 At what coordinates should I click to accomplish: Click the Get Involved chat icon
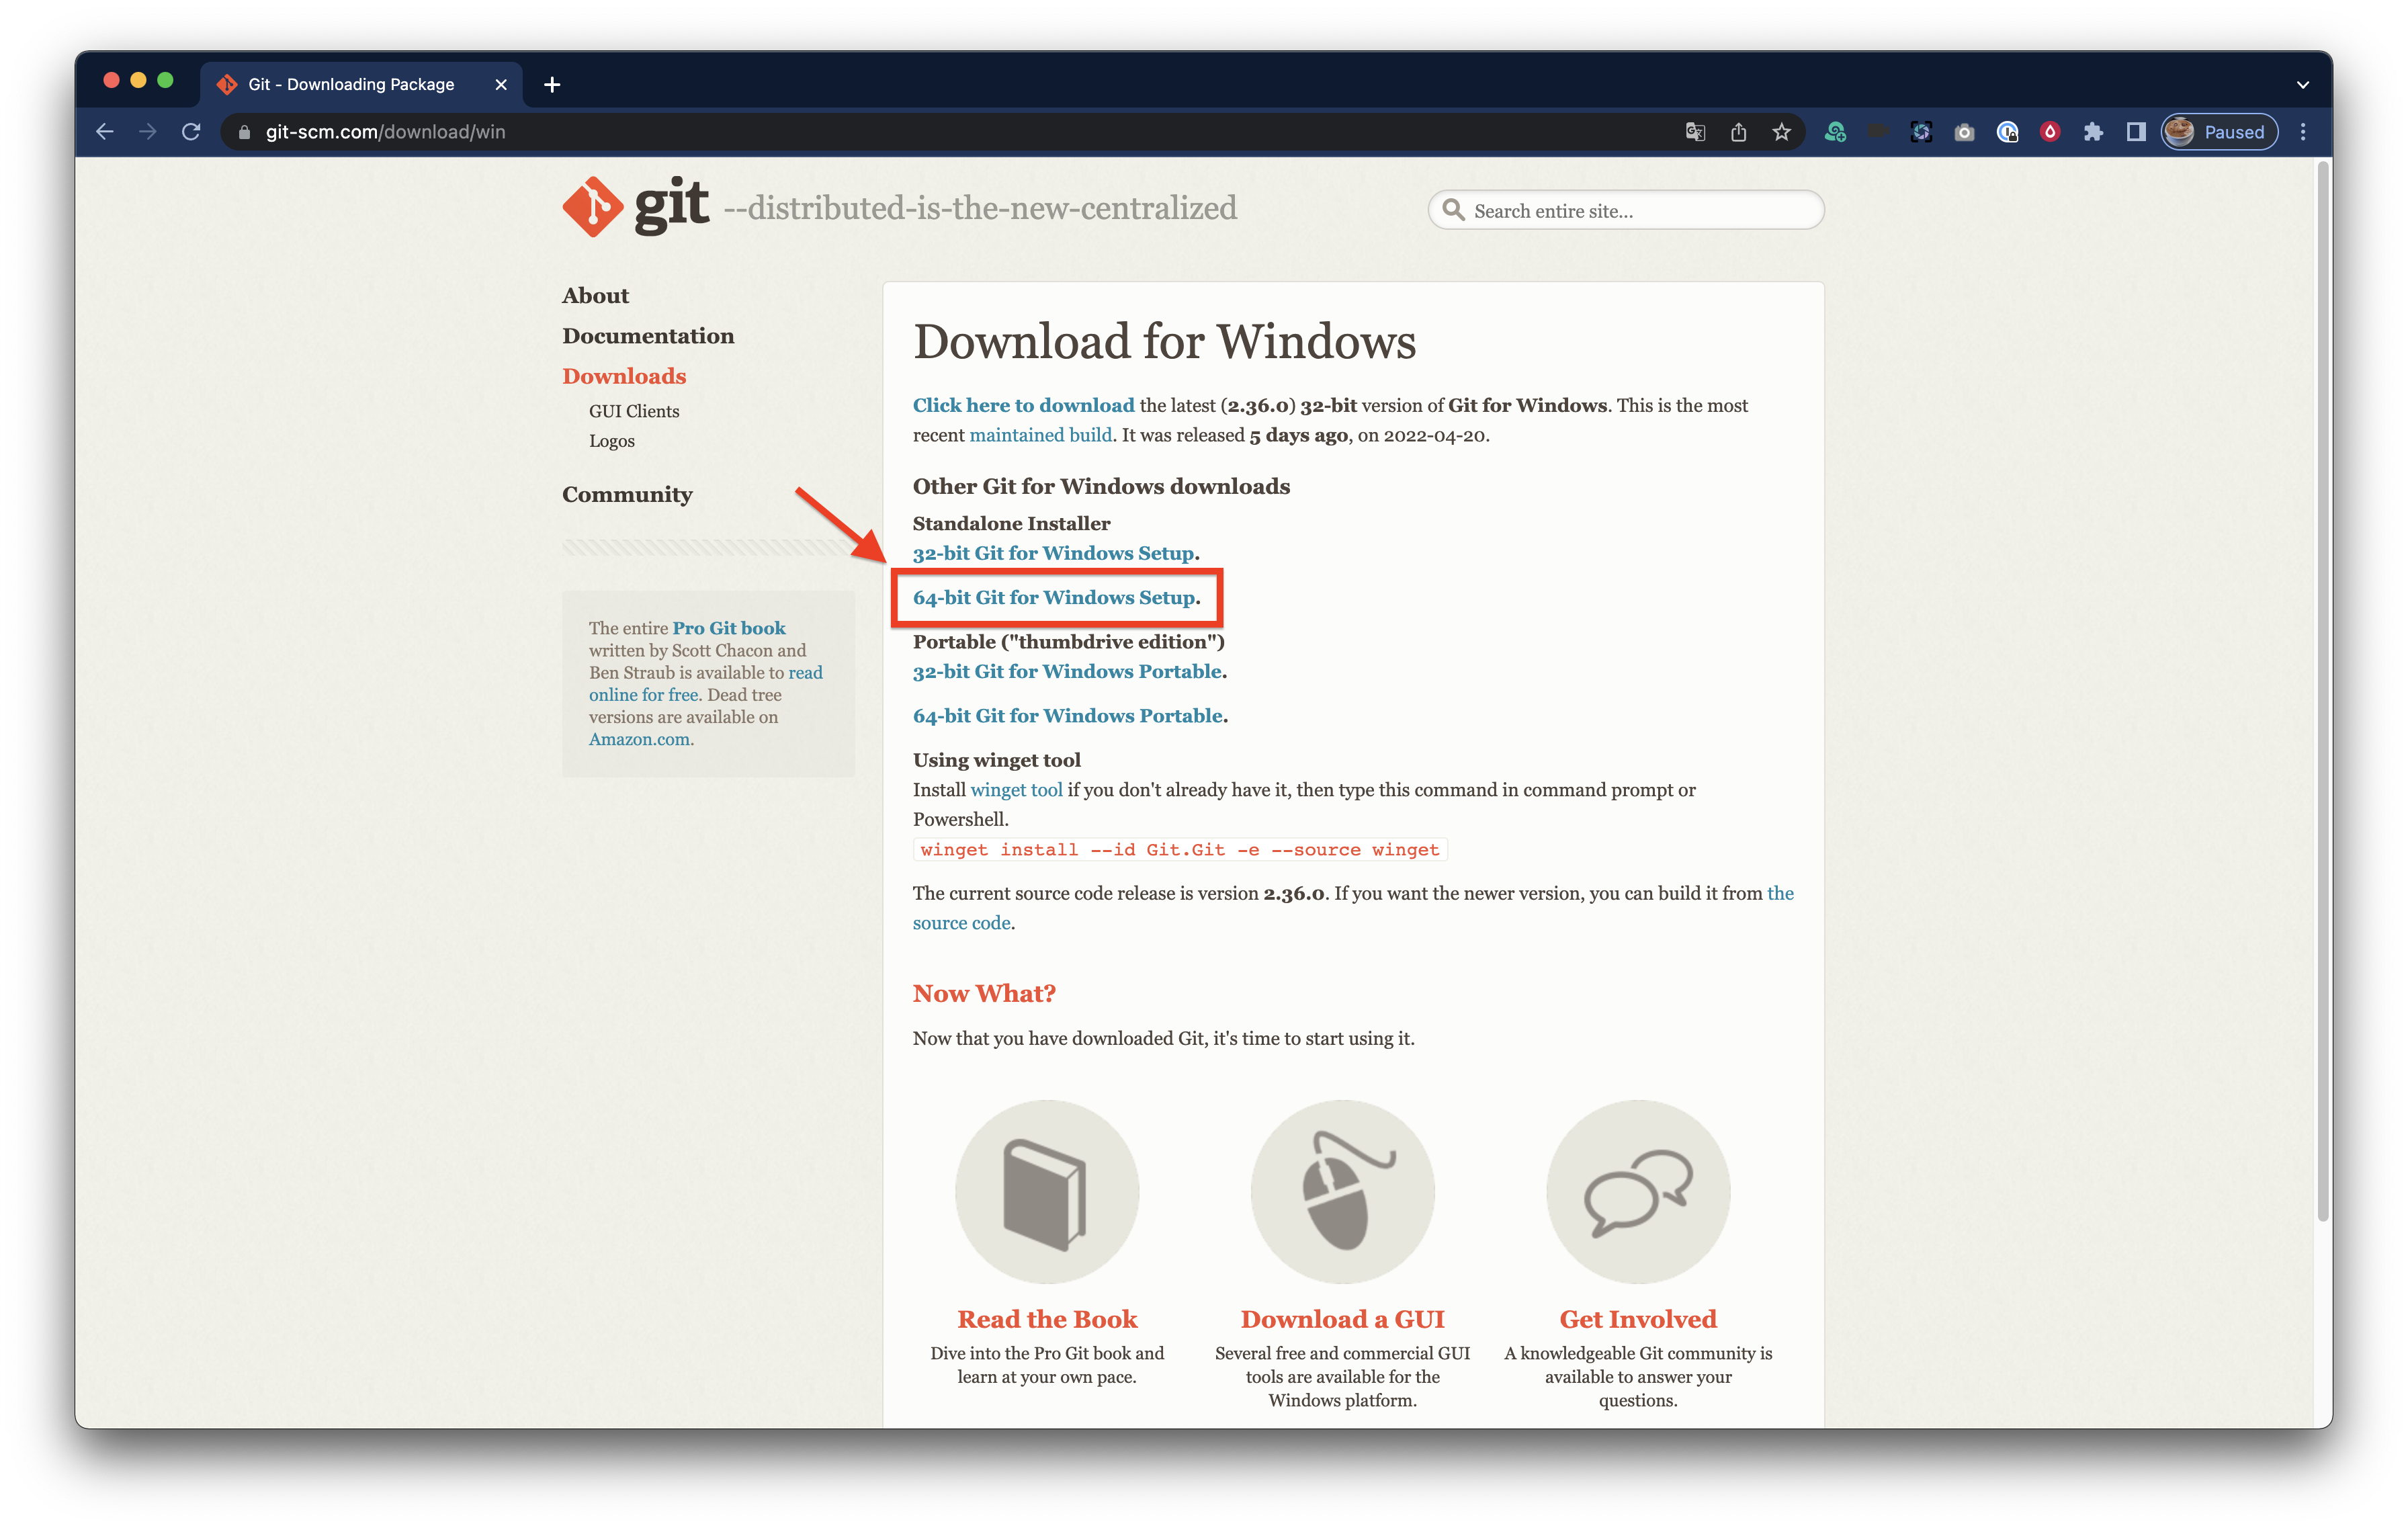(x=1637, y=1192)
